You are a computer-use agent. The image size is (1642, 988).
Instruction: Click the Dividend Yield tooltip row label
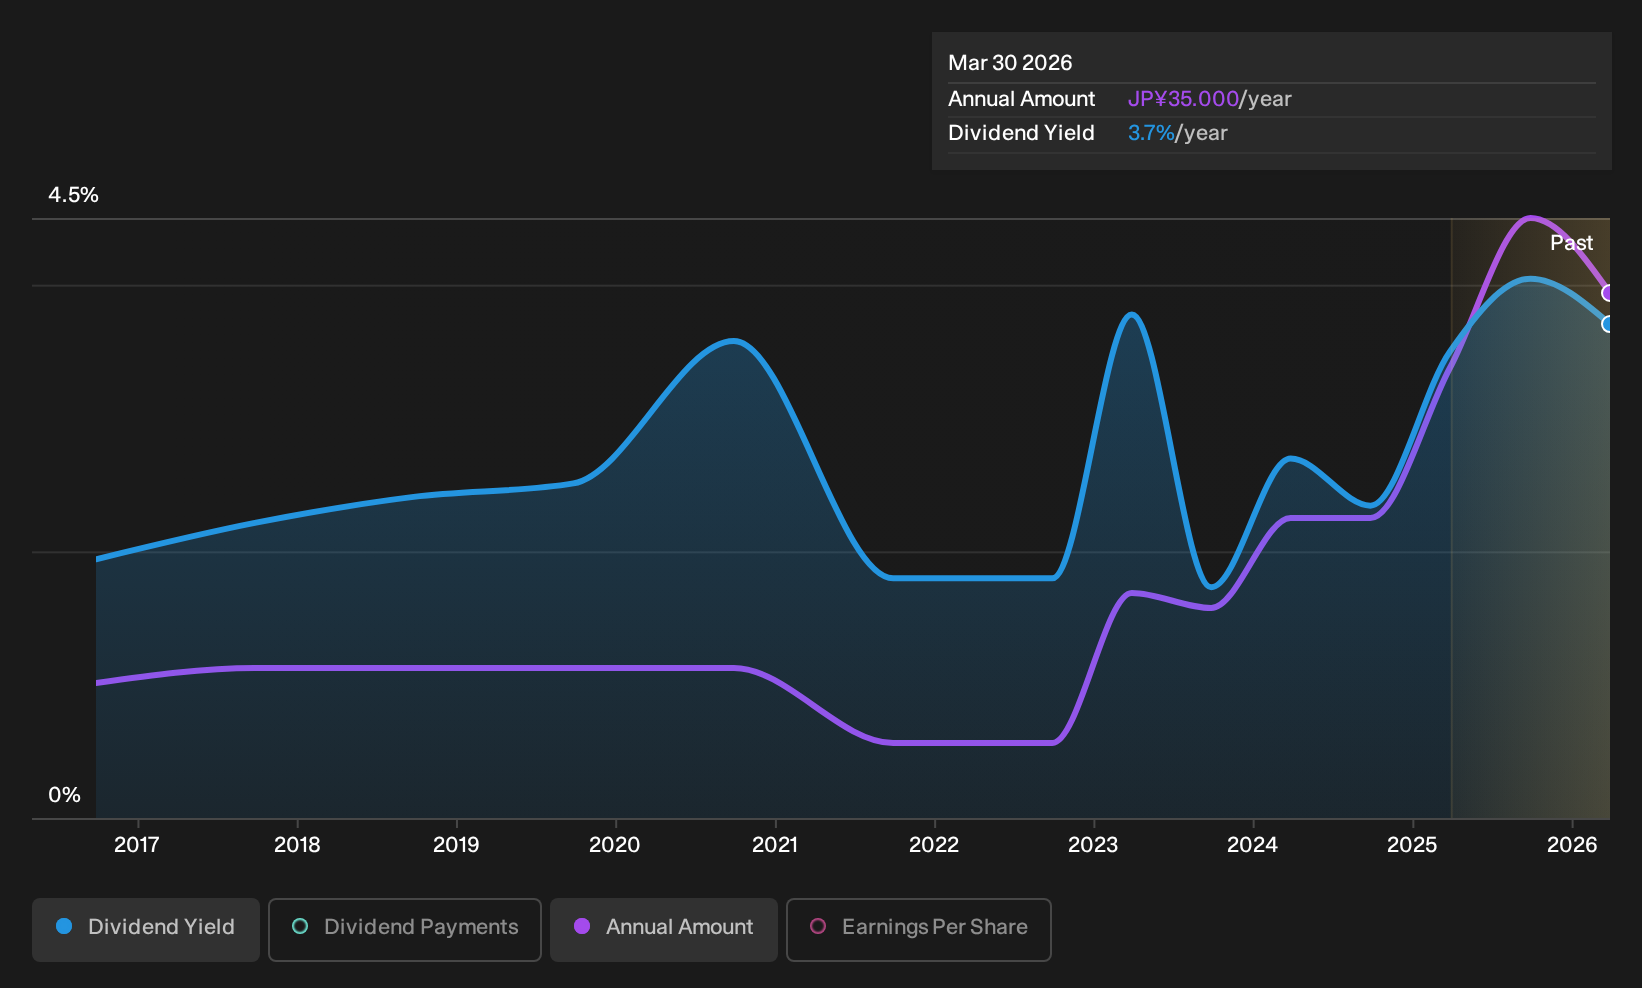(x=1021, y=133)
